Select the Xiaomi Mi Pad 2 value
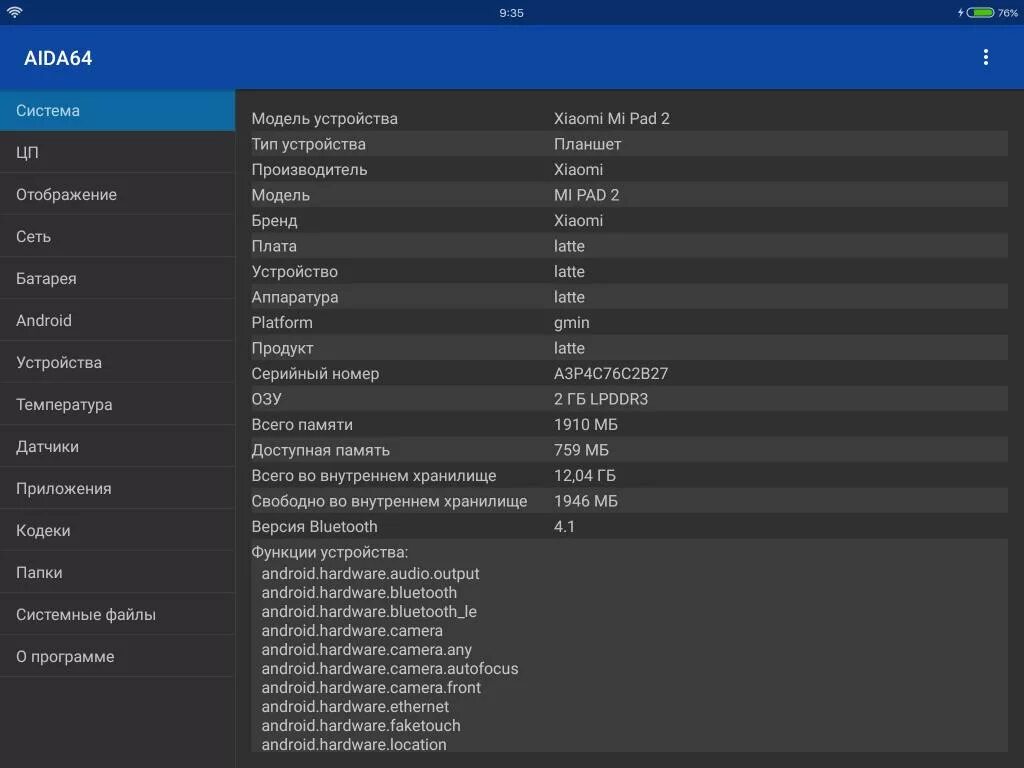1024x768 pixels. pos(611,118)
